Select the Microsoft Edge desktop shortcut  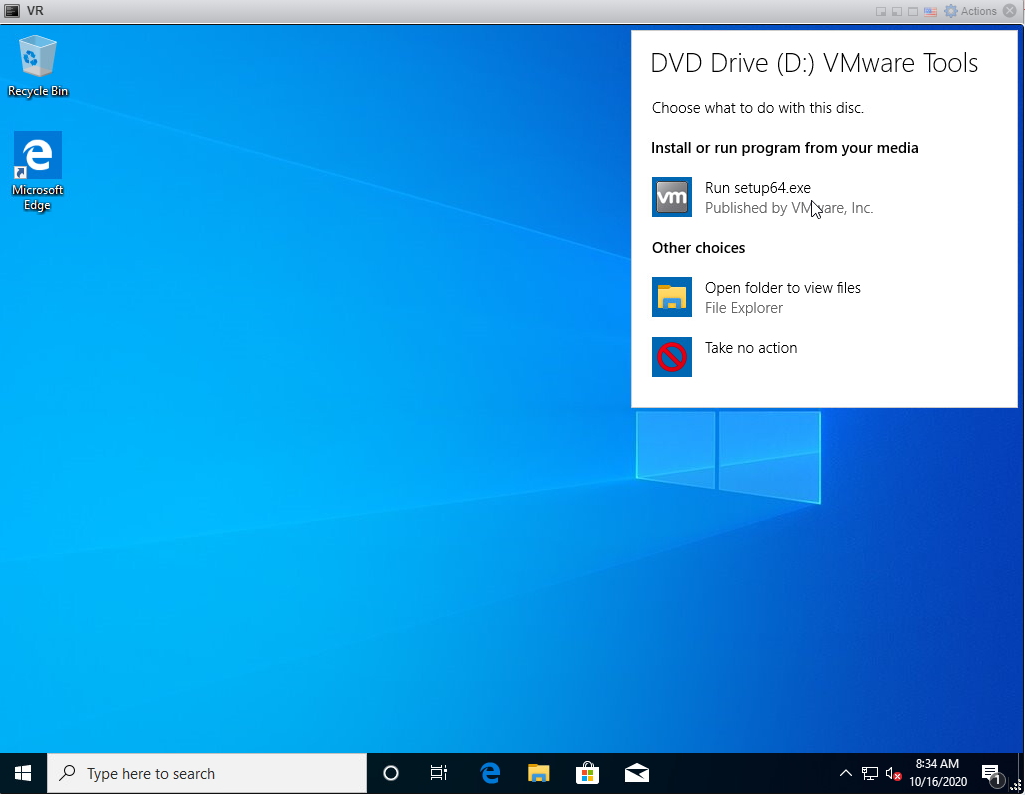(x=37, y=171)
